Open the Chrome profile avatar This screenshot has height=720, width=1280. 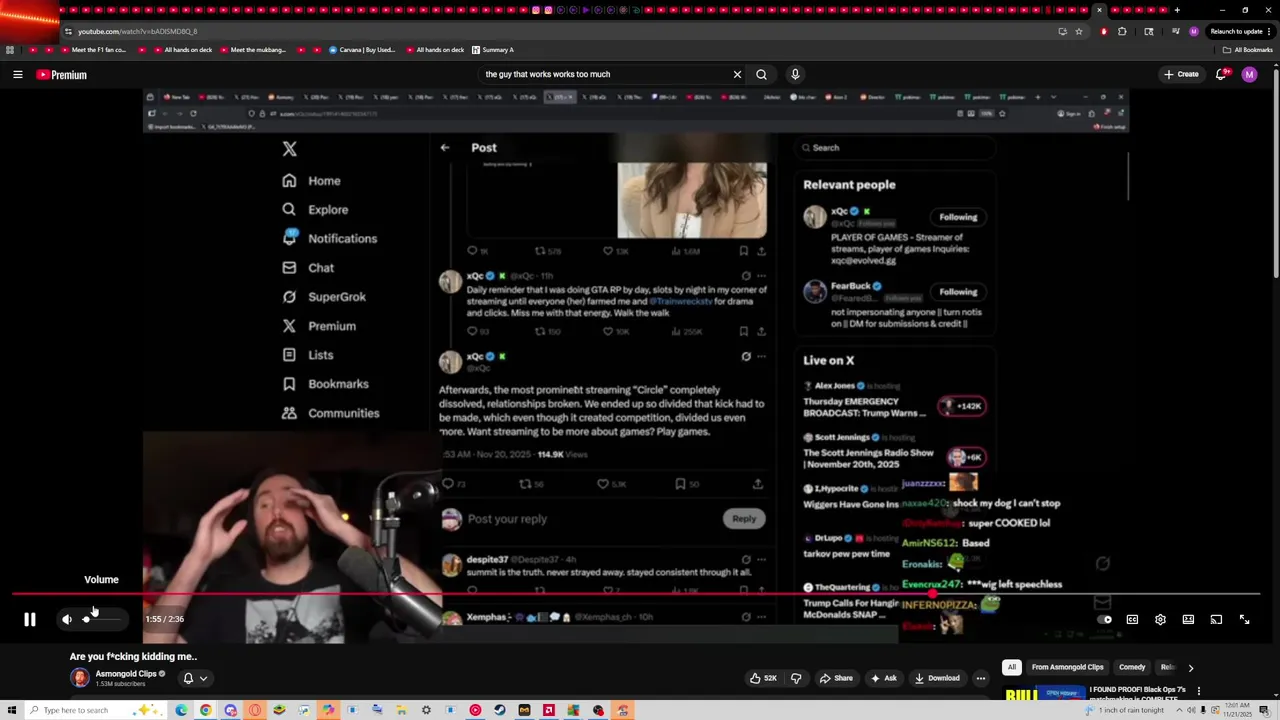[1193, 31]
